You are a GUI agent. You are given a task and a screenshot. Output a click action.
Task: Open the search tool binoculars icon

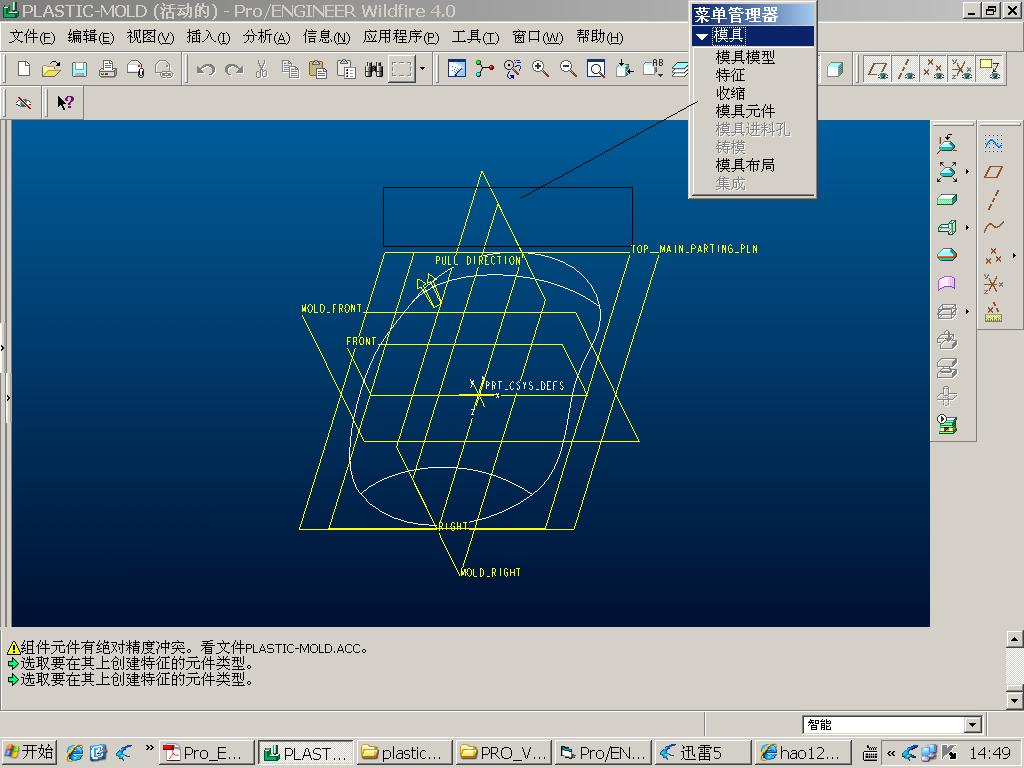click(x=374, y=69)
